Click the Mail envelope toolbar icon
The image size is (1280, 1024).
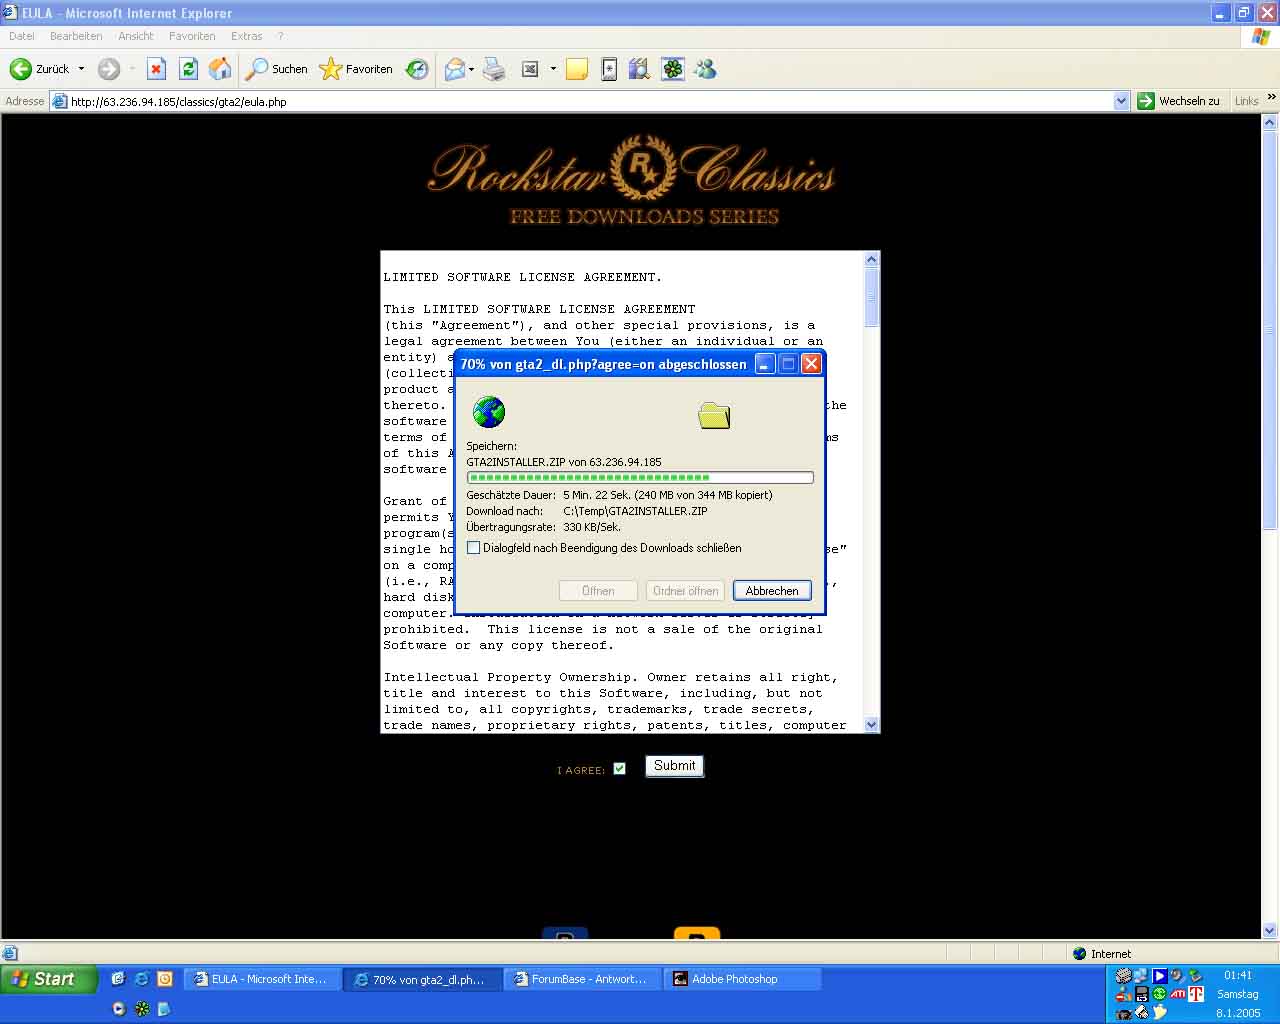(455, 69)
